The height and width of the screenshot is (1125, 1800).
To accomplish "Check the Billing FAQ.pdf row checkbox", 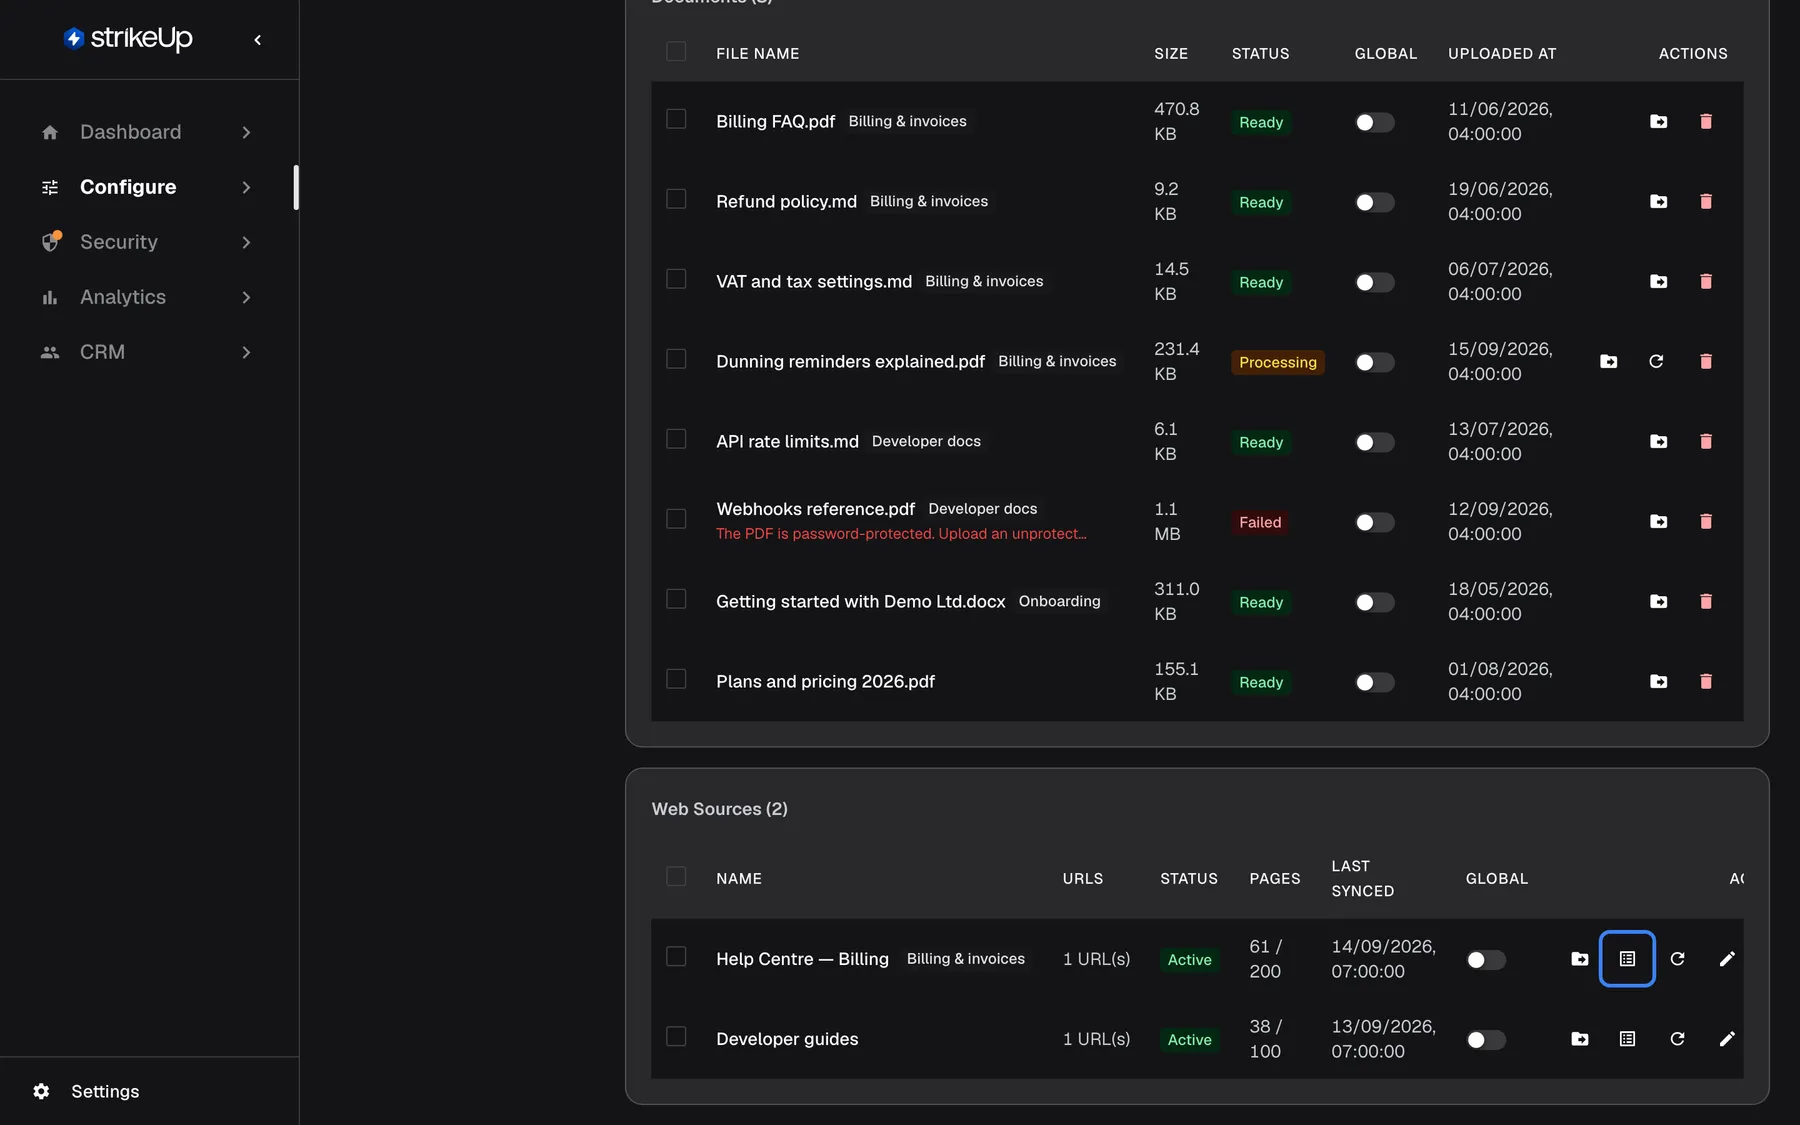I will point(676,119).
